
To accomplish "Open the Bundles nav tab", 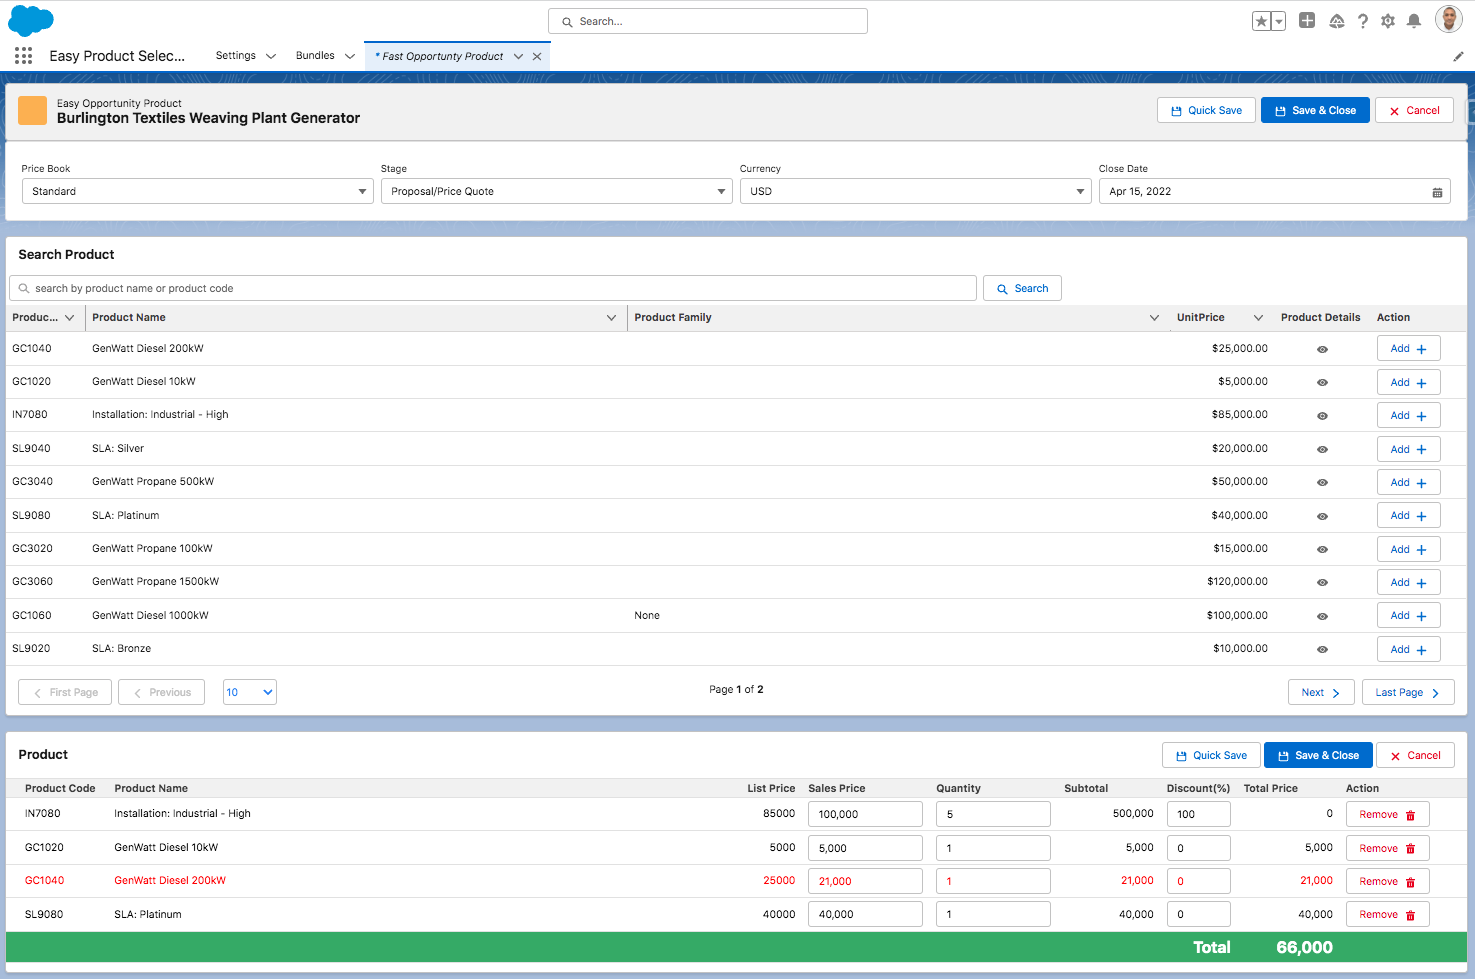I will [x=315, y=56].
